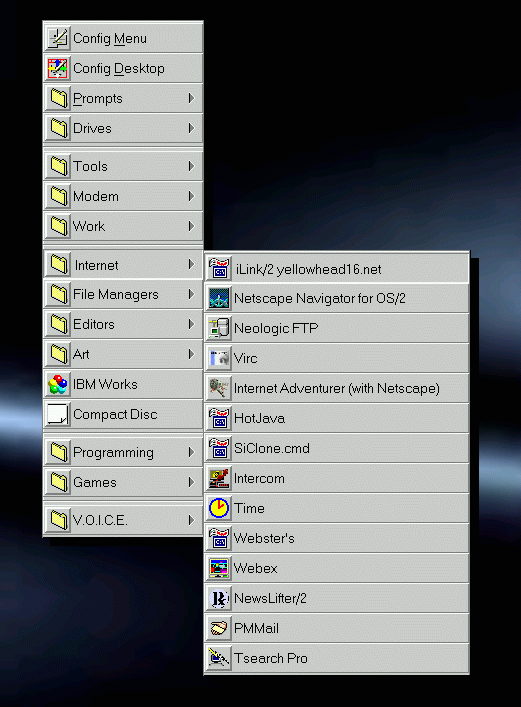Image resolution: width=521 pixels, height=707 pixels.
Task: Select the Modem menu entry
Action: (x=123, y=196)
